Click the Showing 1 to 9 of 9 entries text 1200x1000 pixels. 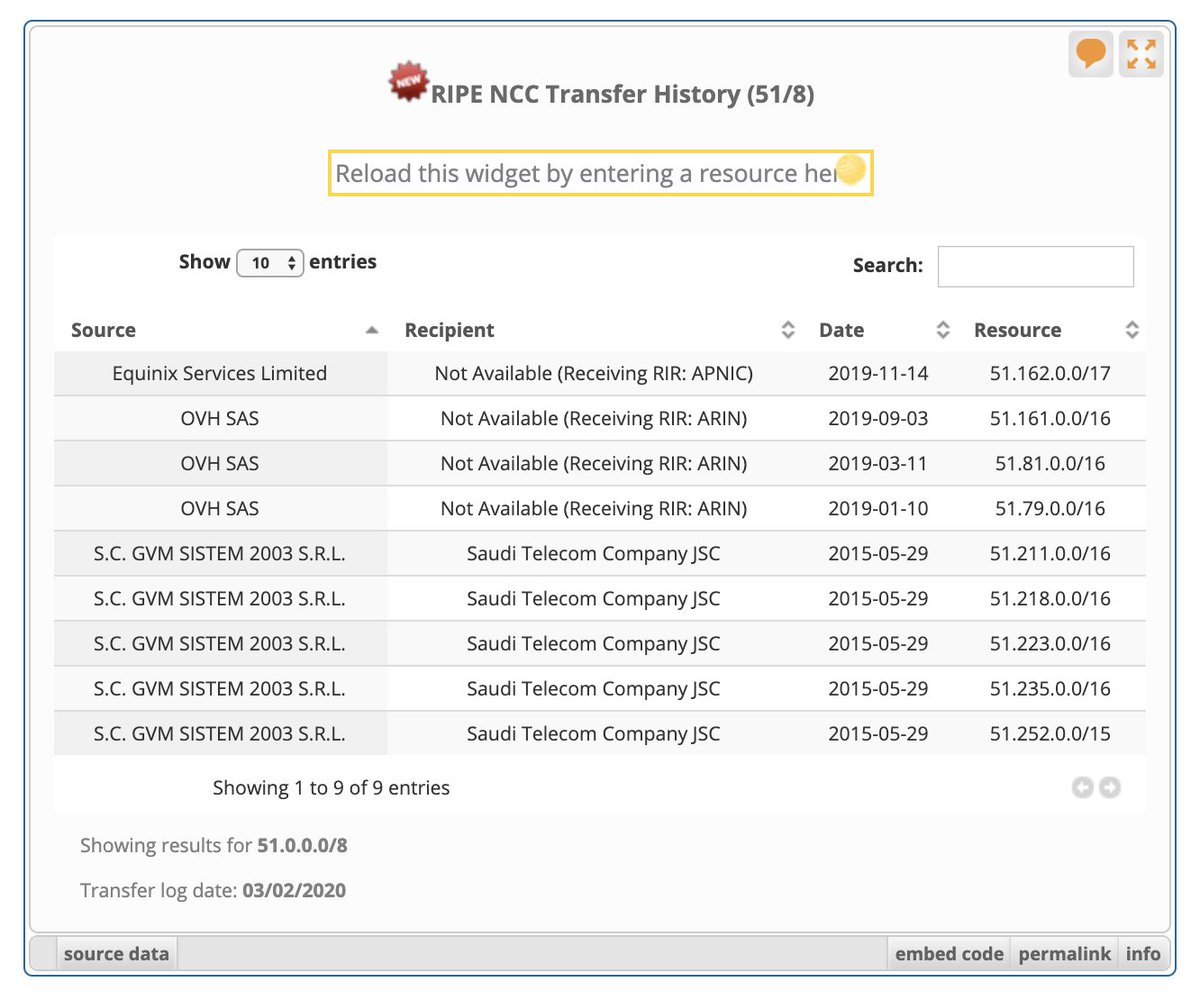pos(331,788)
